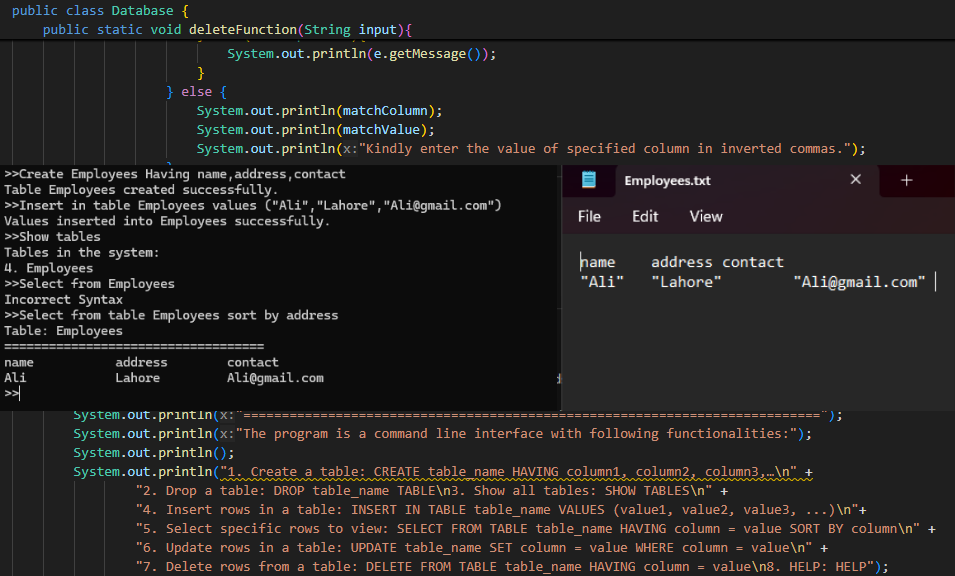The width and height of the screenshot is (955, 576).
Task: Focus the empty terminal prompt on the last line
Action: tap(12, 393)
